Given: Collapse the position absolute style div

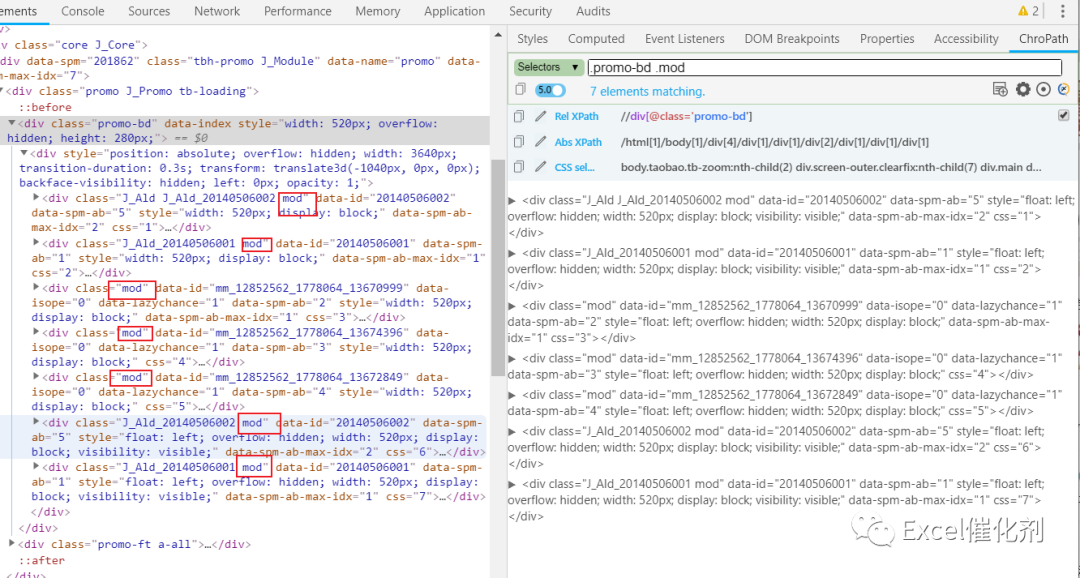Looking at the screenshot, I should tap(24, 154).
